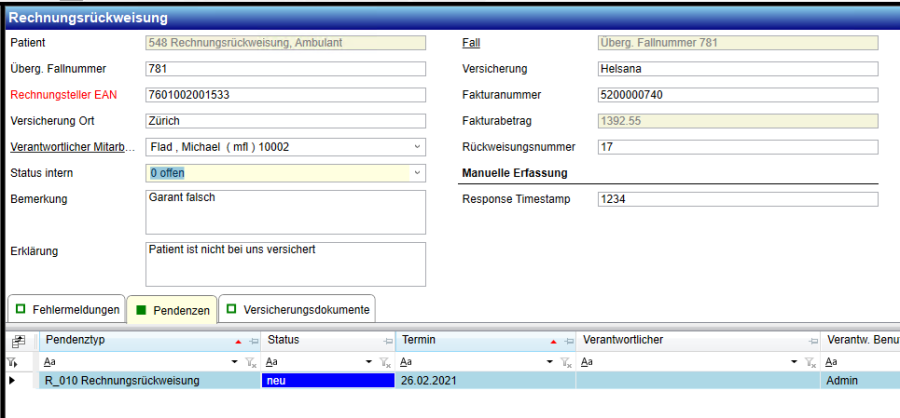Click Pendenztyp filter text box
The height and width of the screenshot is (418, 900).
(x=142, y=362)
